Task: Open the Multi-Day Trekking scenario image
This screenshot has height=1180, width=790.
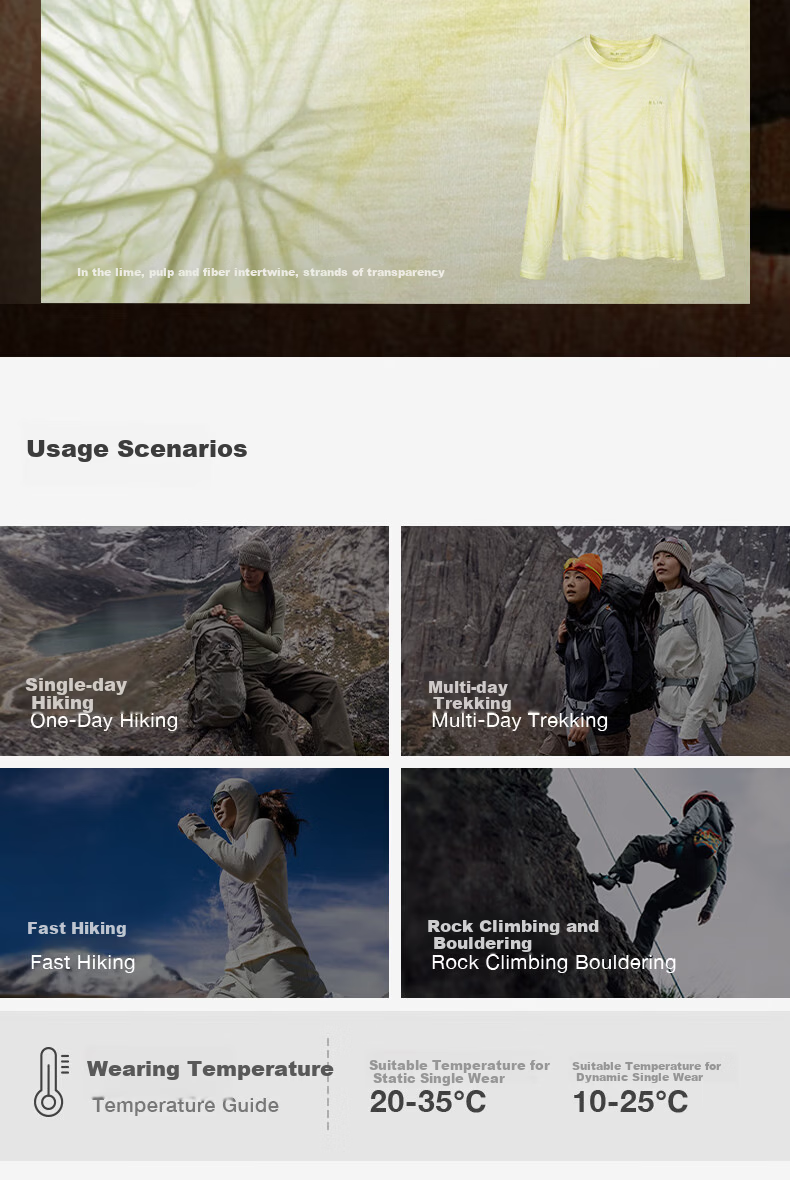Action: tap(595, 640)
